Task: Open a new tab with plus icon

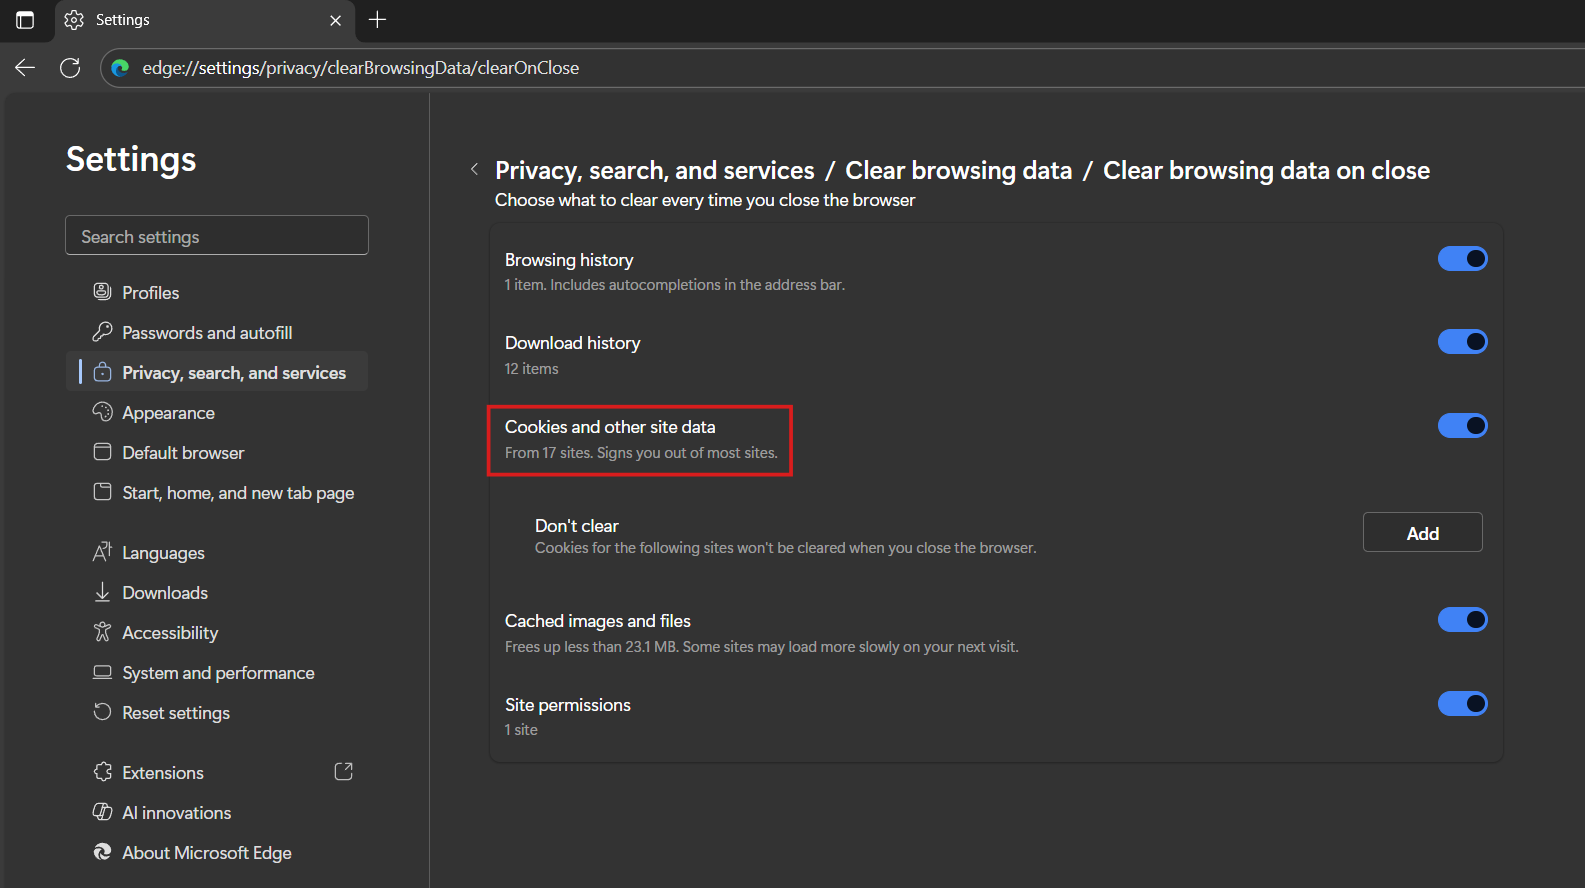Action: point(377,20)
